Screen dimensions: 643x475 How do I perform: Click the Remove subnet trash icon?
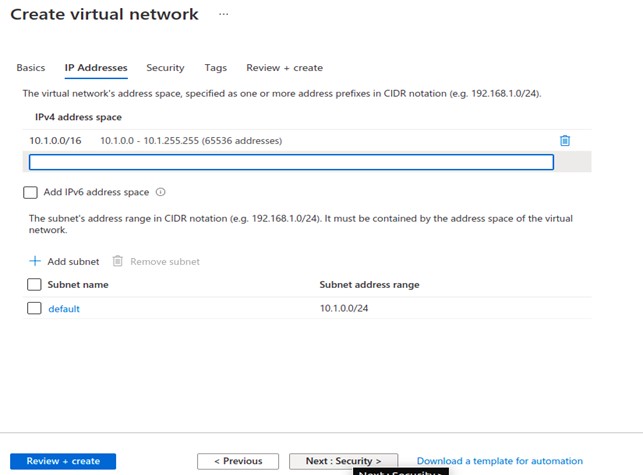118,261
